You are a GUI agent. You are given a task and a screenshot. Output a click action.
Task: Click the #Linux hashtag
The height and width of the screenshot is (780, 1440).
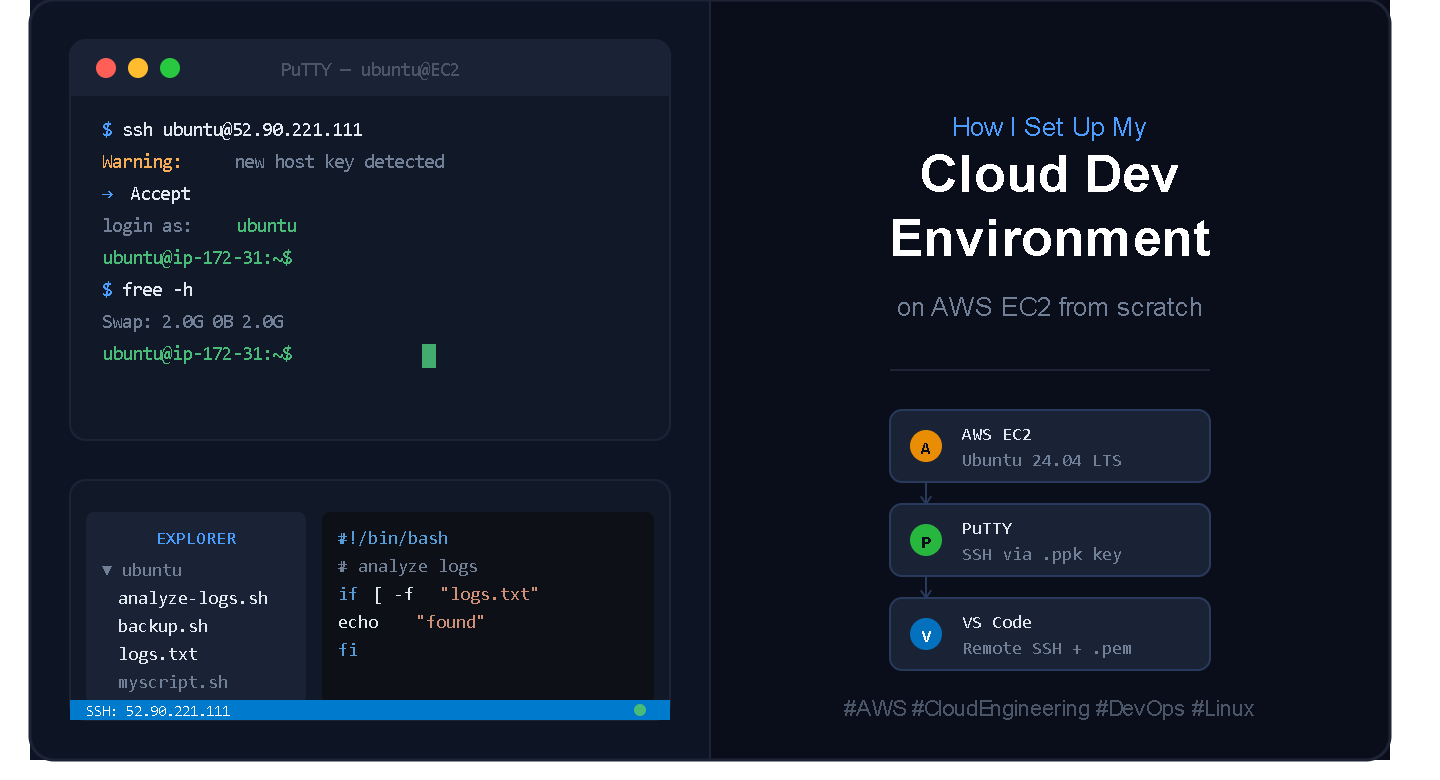pyautogui.click(x=1223, y=709)
